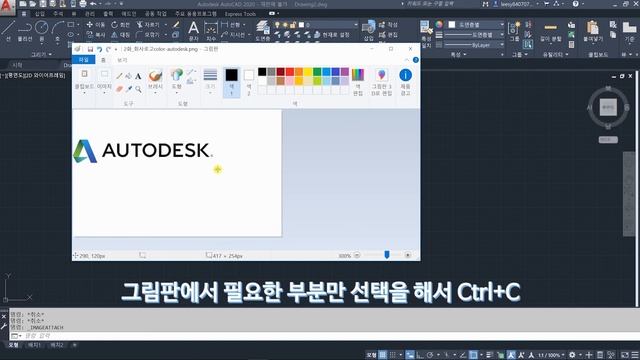Click AutoCAD Fillet button
The width and height of the screenshot is (640, 360).
click(x=149, y=35)
